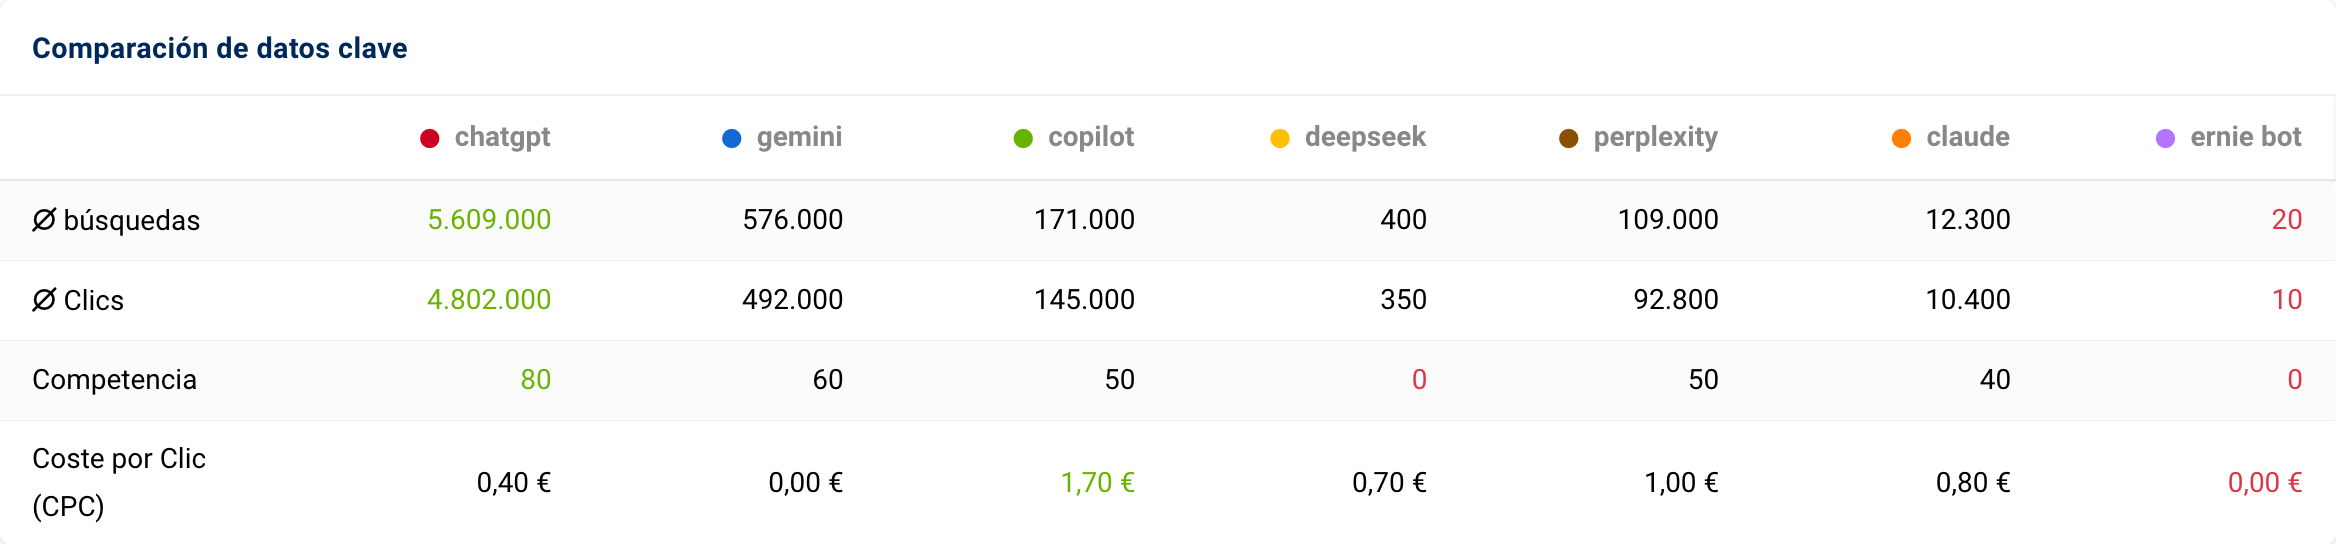Open the deepseek keyword header

pos(1365,137)
